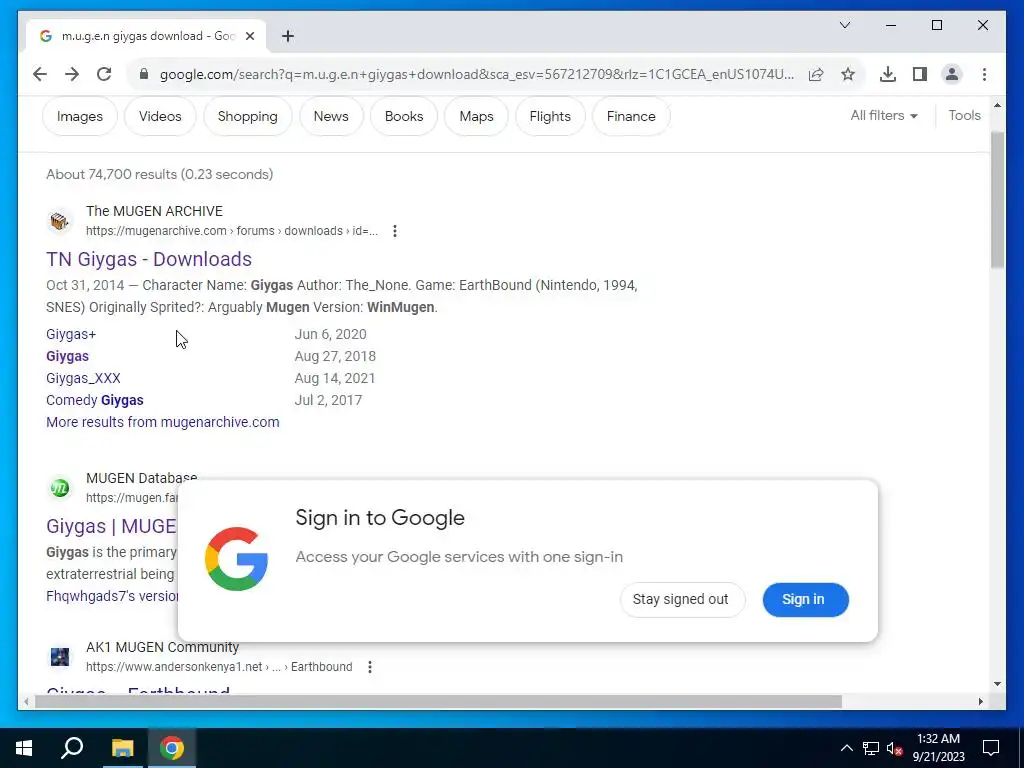
Task: Filter results by Images
Action: (x=80, y=116)
